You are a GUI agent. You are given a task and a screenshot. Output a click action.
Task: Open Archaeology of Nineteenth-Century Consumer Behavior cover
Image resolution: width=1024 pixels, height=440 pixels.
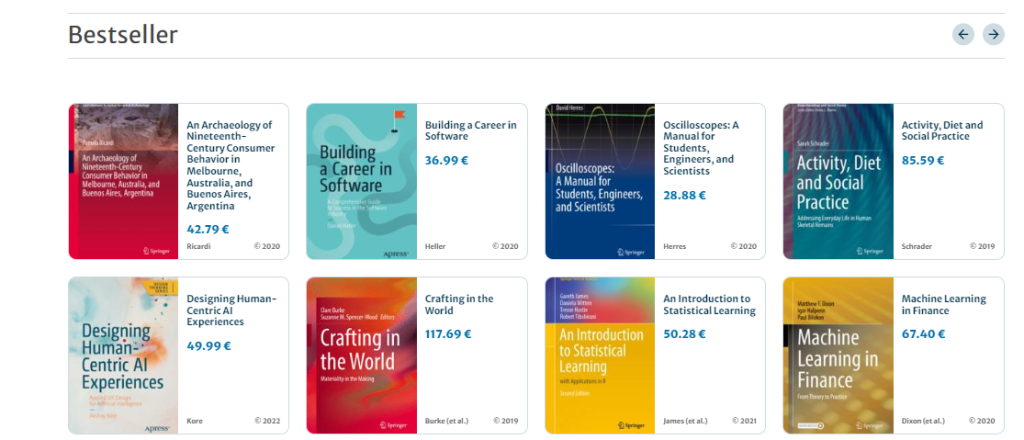[123, 181]
